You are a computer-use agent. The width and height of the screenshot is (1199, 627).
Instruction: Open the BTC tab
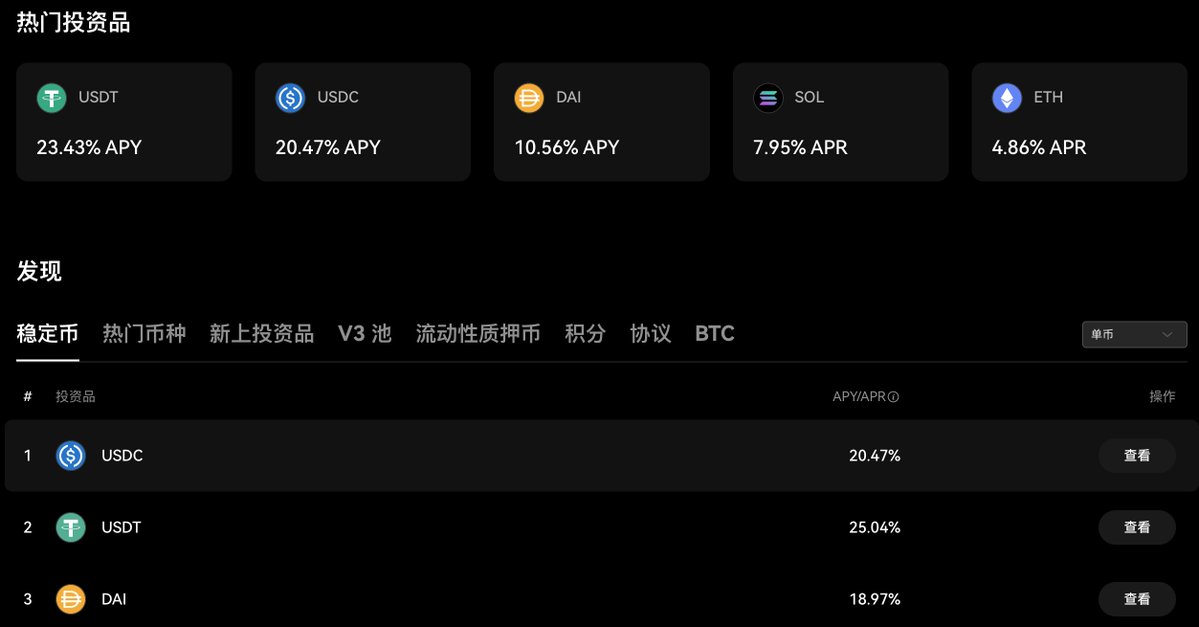[x=715, y=334]
